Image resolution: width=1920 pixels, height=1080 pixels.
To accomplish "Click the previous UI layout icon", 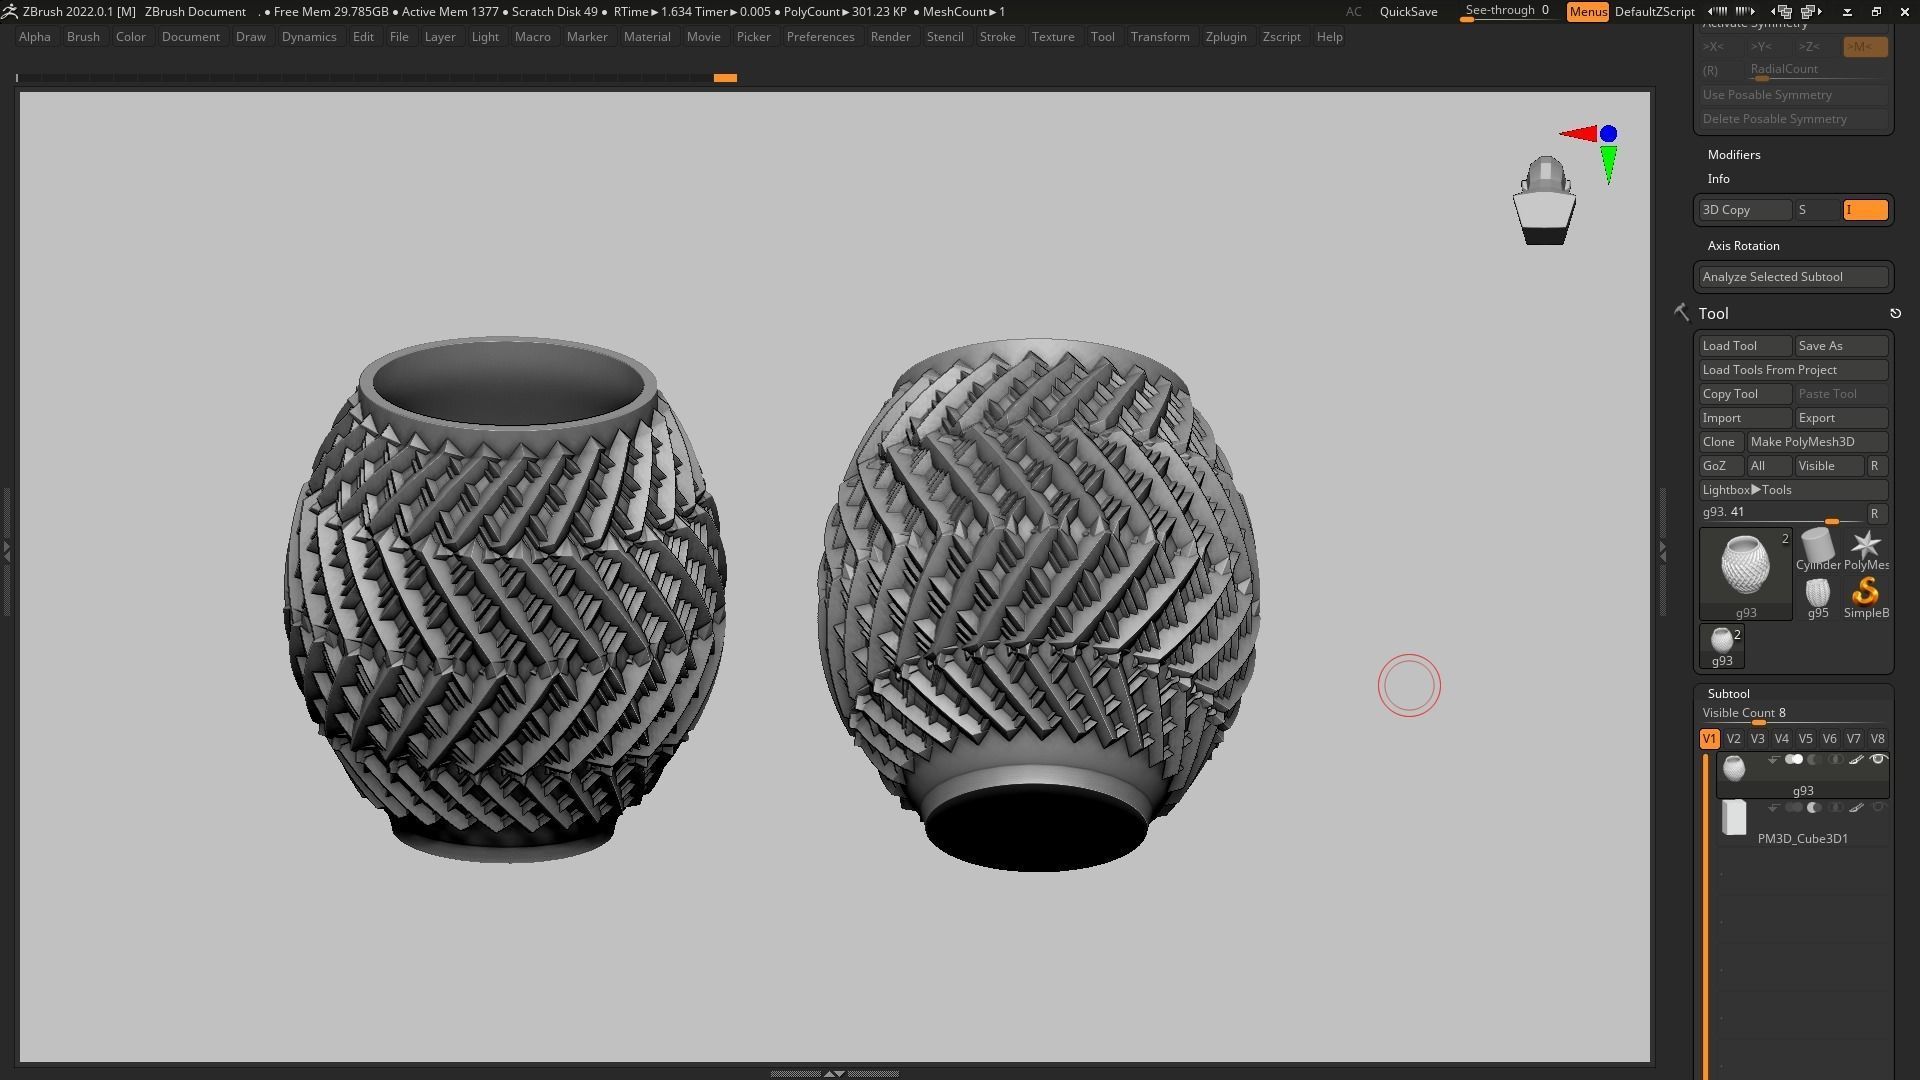I will coord(1784,12).
